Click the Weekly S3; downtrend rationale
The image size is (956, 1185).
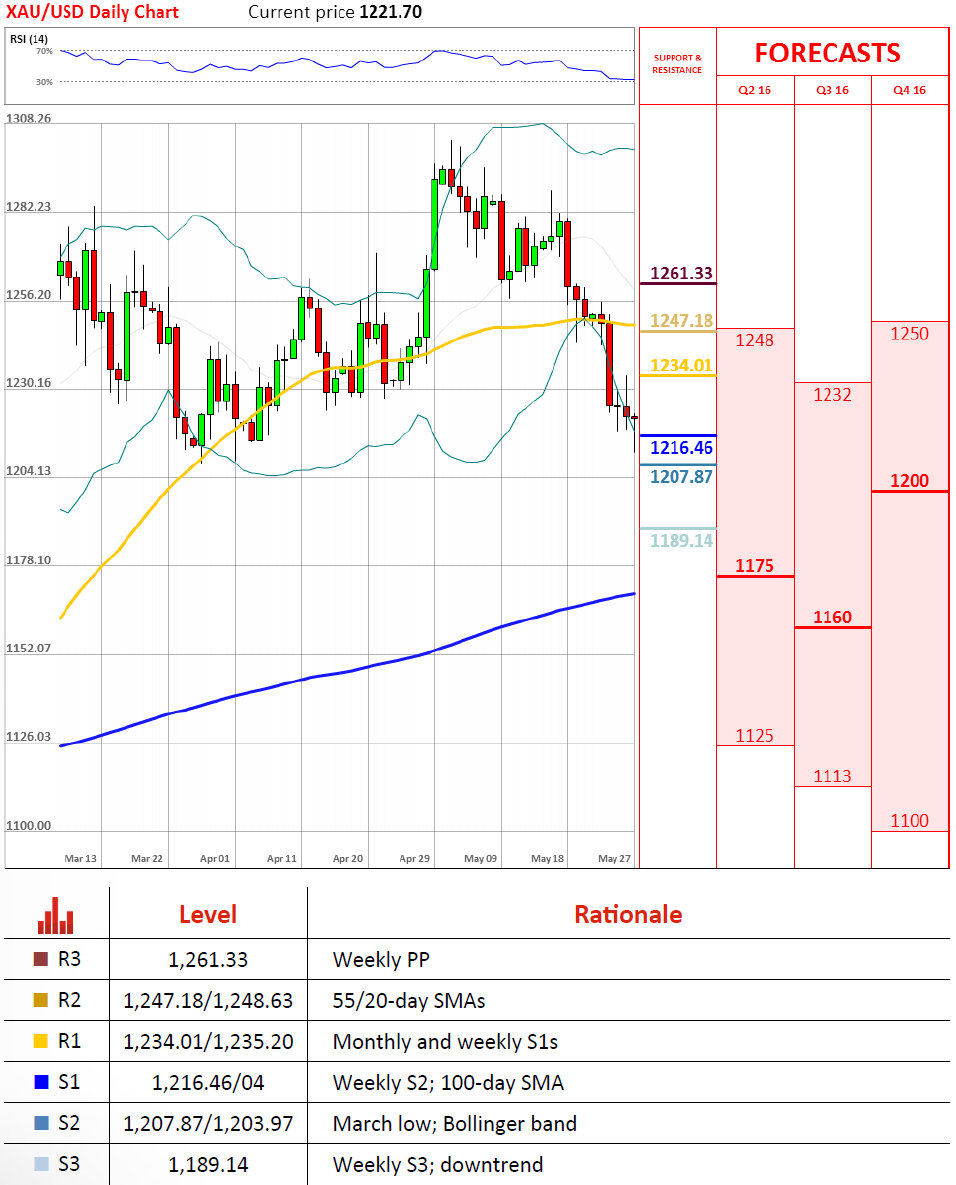[x=438, y=1165]
